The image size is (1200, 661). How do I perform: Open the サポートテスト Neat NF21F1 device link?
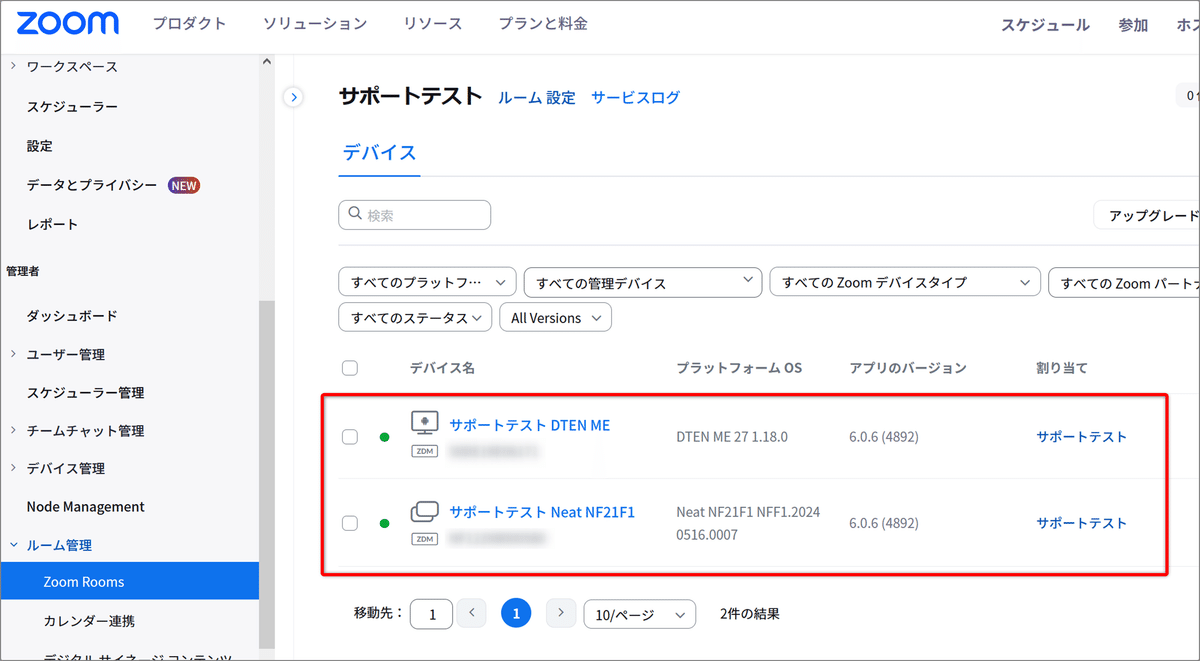[542, 512]
